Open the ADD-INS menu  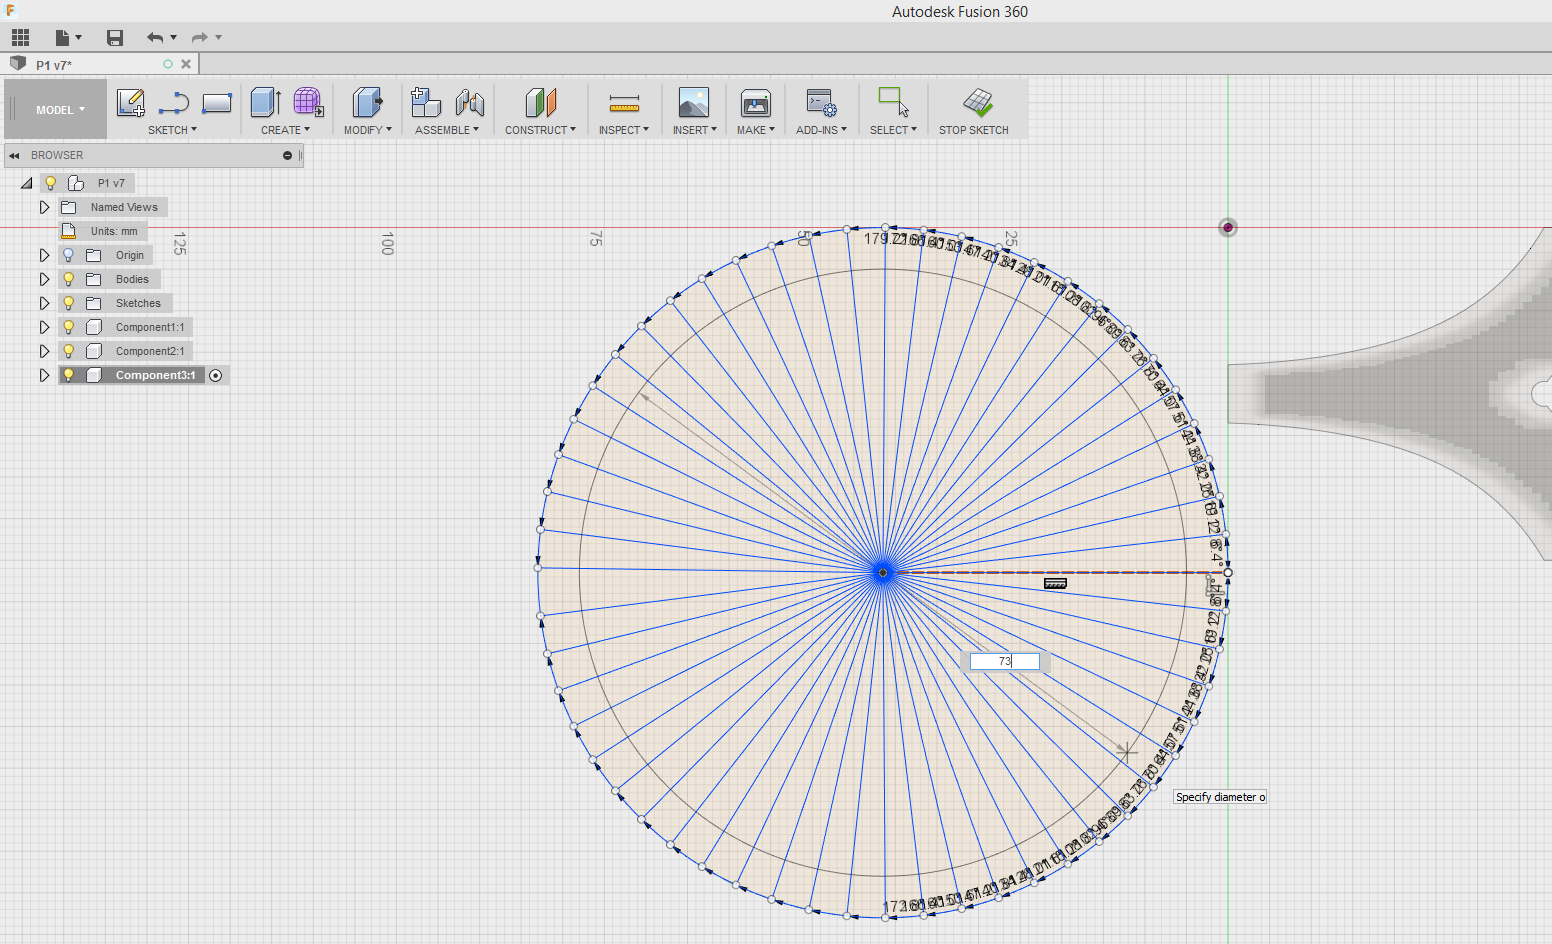click(821, 130)
